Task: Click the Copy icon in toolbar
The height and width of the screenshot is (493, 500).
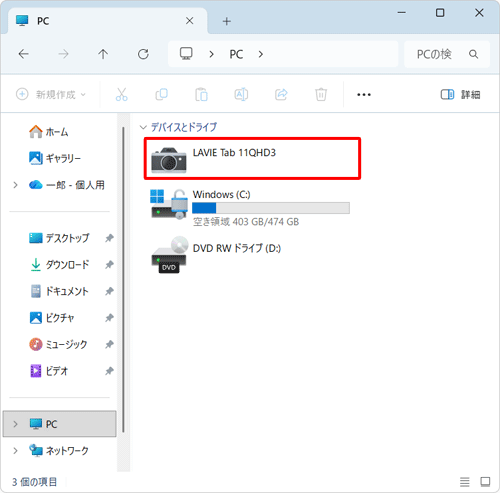Action: pos(162,94)
